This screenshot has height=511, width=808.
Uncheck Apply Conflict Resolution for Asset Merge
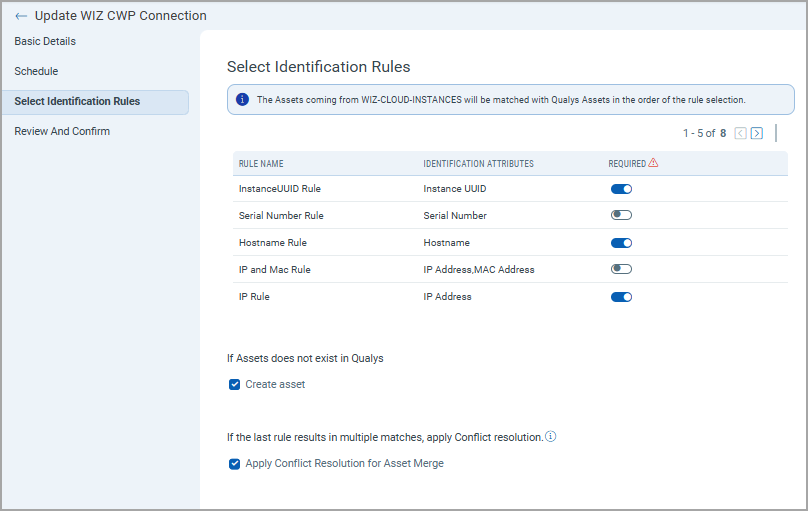click(x=235, y=463)
